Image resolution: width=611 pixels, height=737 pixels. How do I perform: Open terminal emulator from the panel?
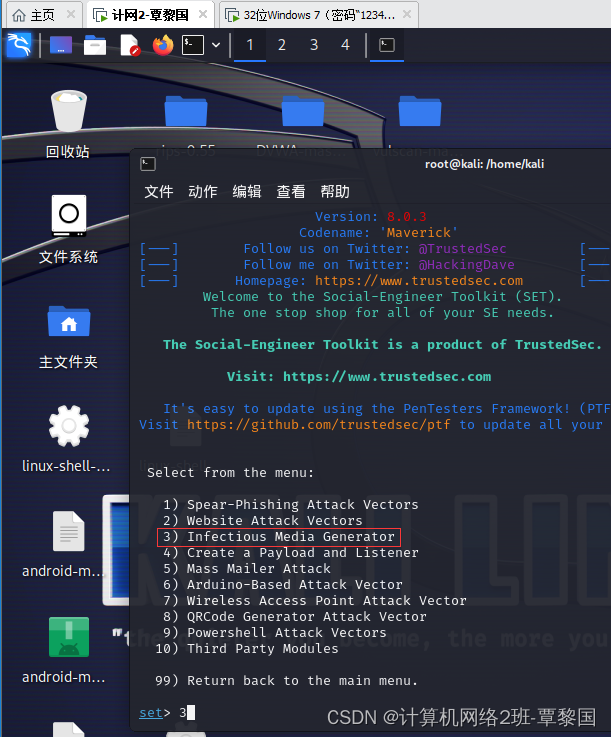(193, 45)
